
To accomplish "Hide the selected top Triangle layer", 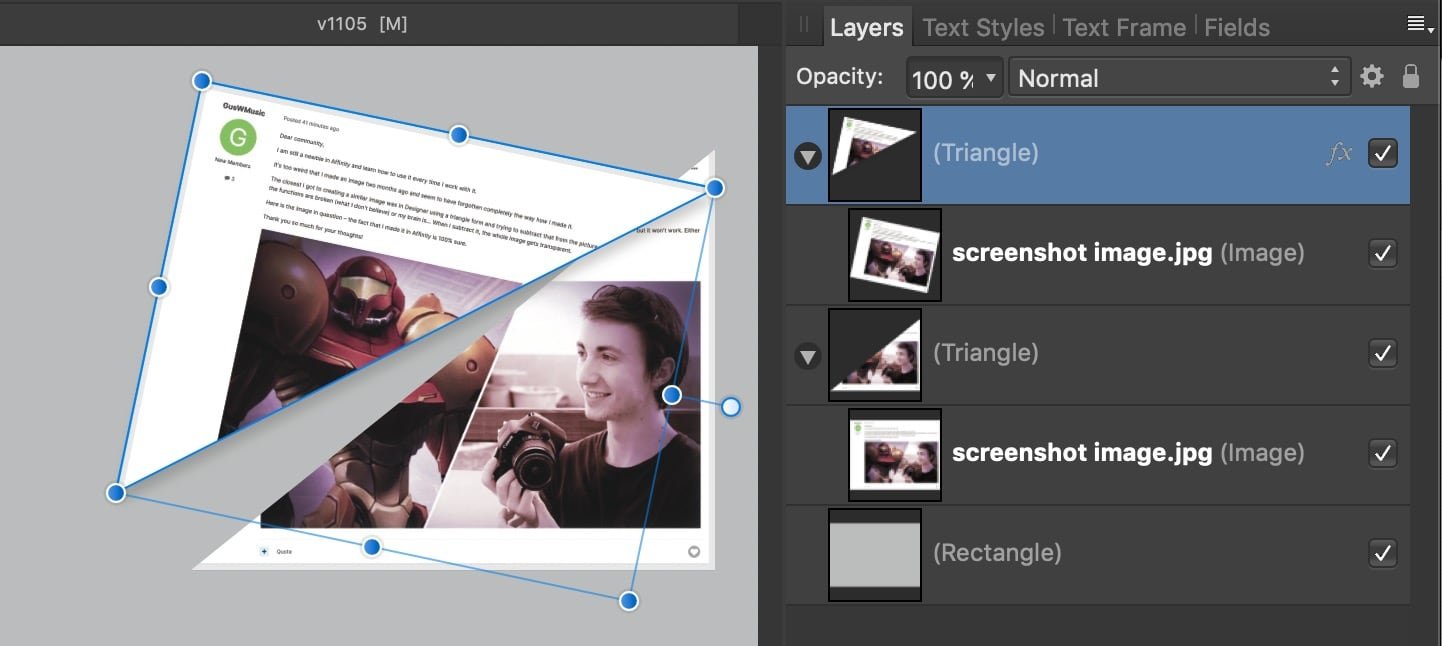I will point(1383,153).
